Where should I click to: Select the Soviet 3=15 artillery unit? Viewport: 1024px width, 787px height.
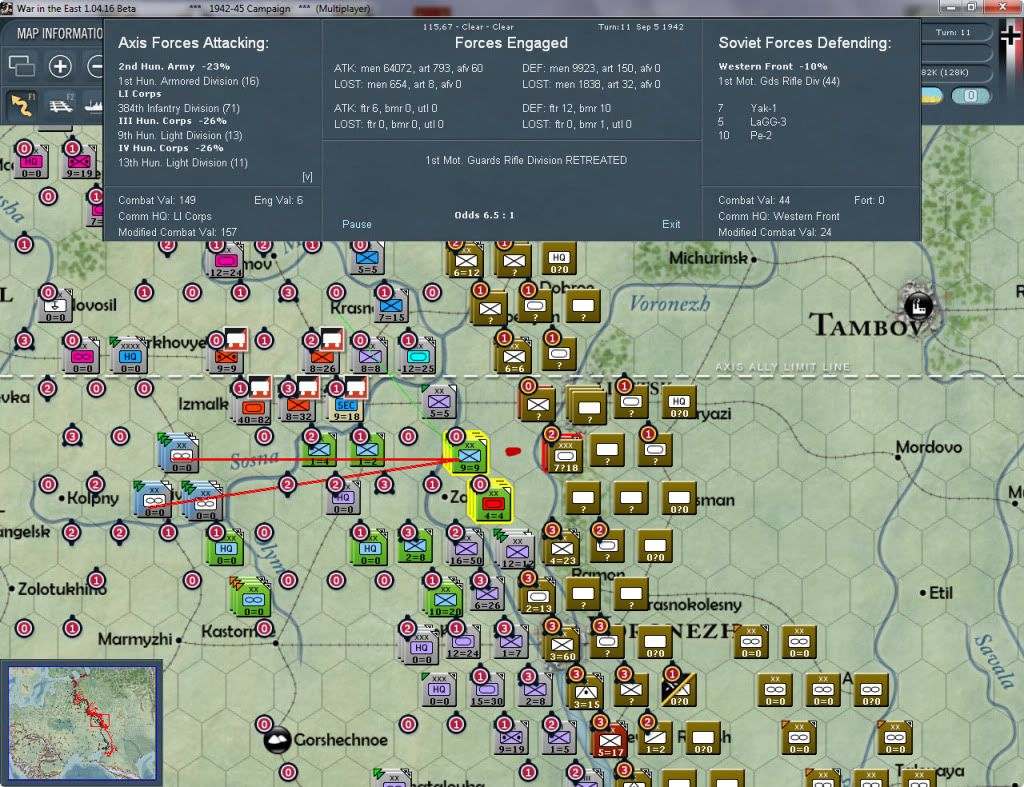(586, 693)
